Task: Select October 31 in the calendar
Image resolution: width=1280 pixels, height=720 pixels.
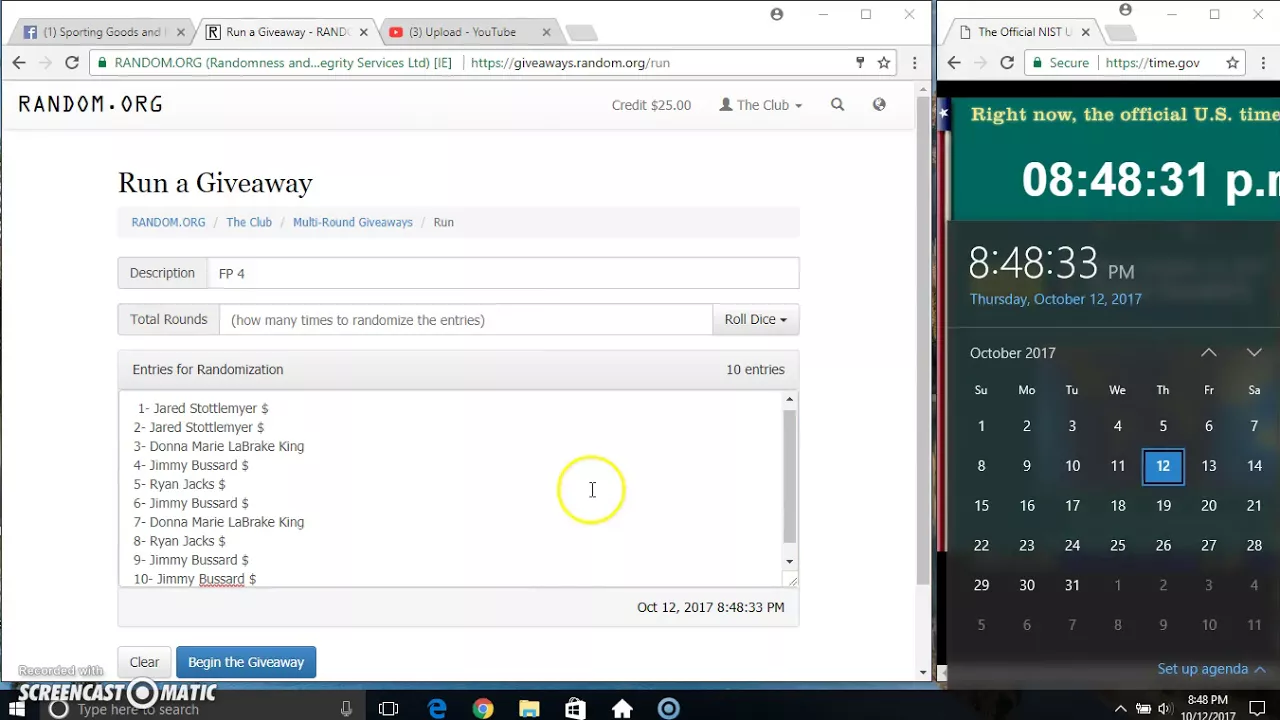Action: click(x=1072, y=585)
